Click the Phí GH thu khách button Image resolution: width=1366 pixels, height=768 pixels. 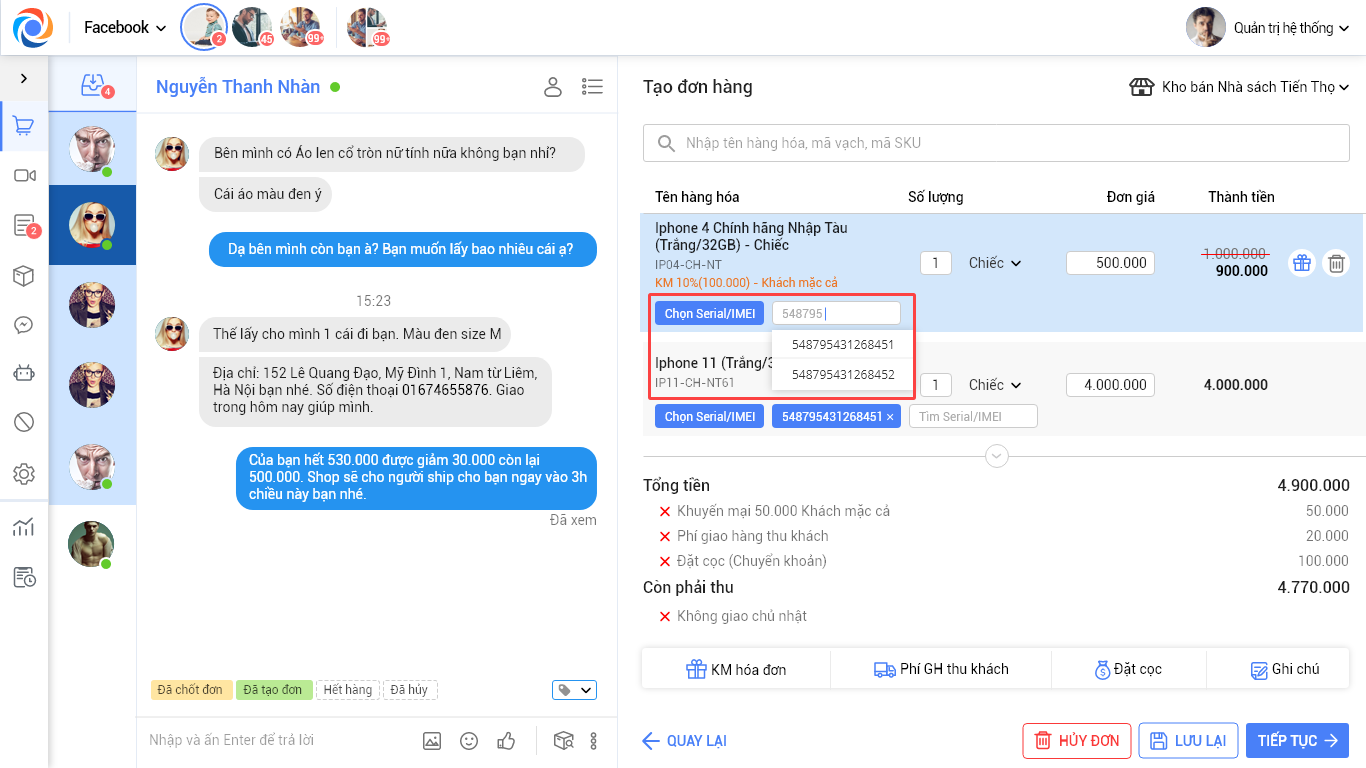coord(941,669)
